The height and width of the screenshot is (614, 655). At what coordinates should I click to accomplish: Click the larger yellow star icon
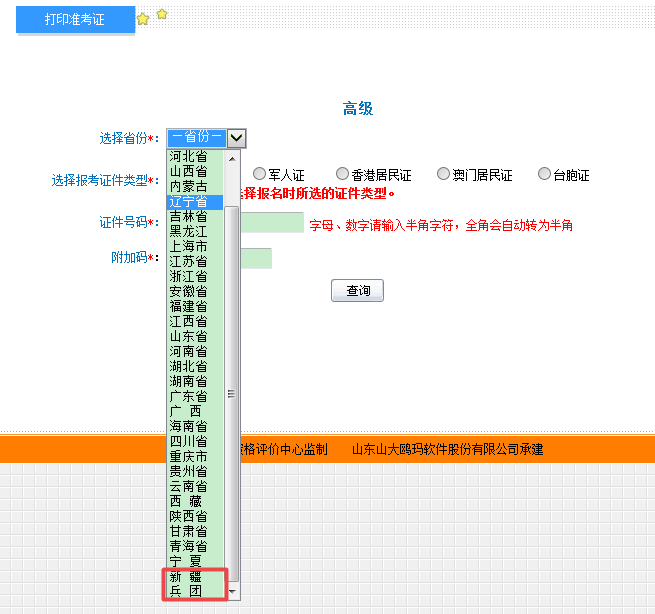pyautogui.click(x=143, y=20)
